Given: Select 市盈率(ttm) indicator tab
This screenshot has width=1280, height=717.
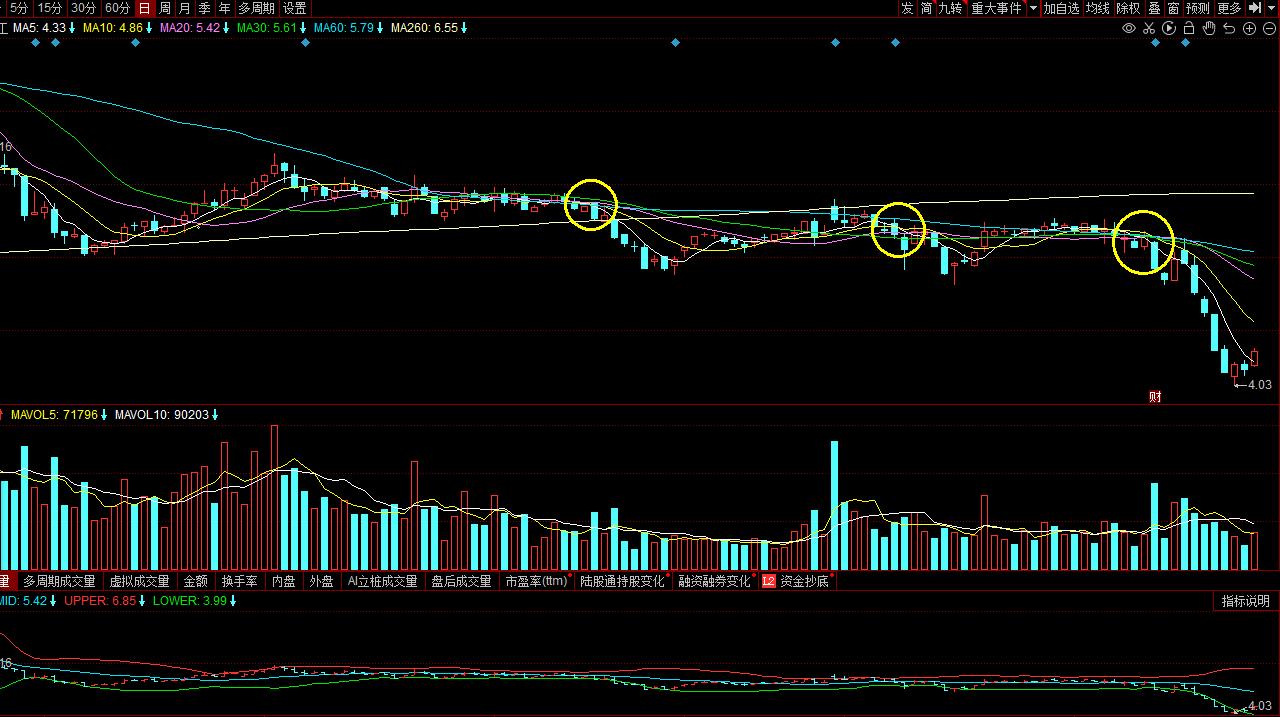Looking at the screenshot, I should [537, 581].
